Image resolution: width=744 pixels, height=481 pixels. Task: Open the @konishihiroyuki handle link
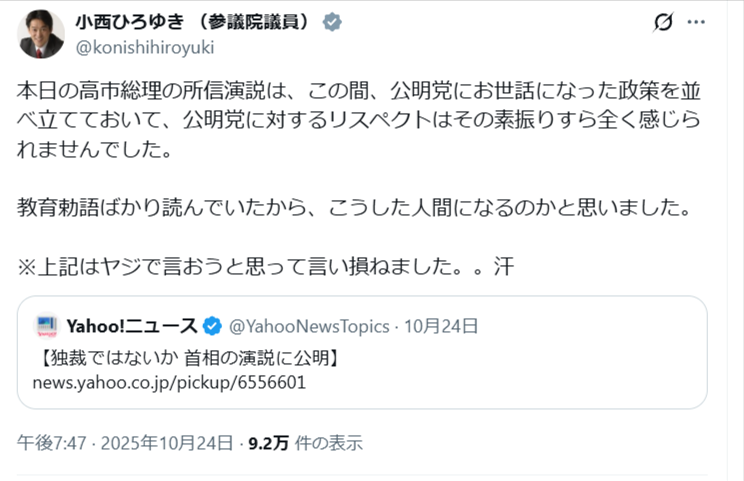click(x=145, y=47)
